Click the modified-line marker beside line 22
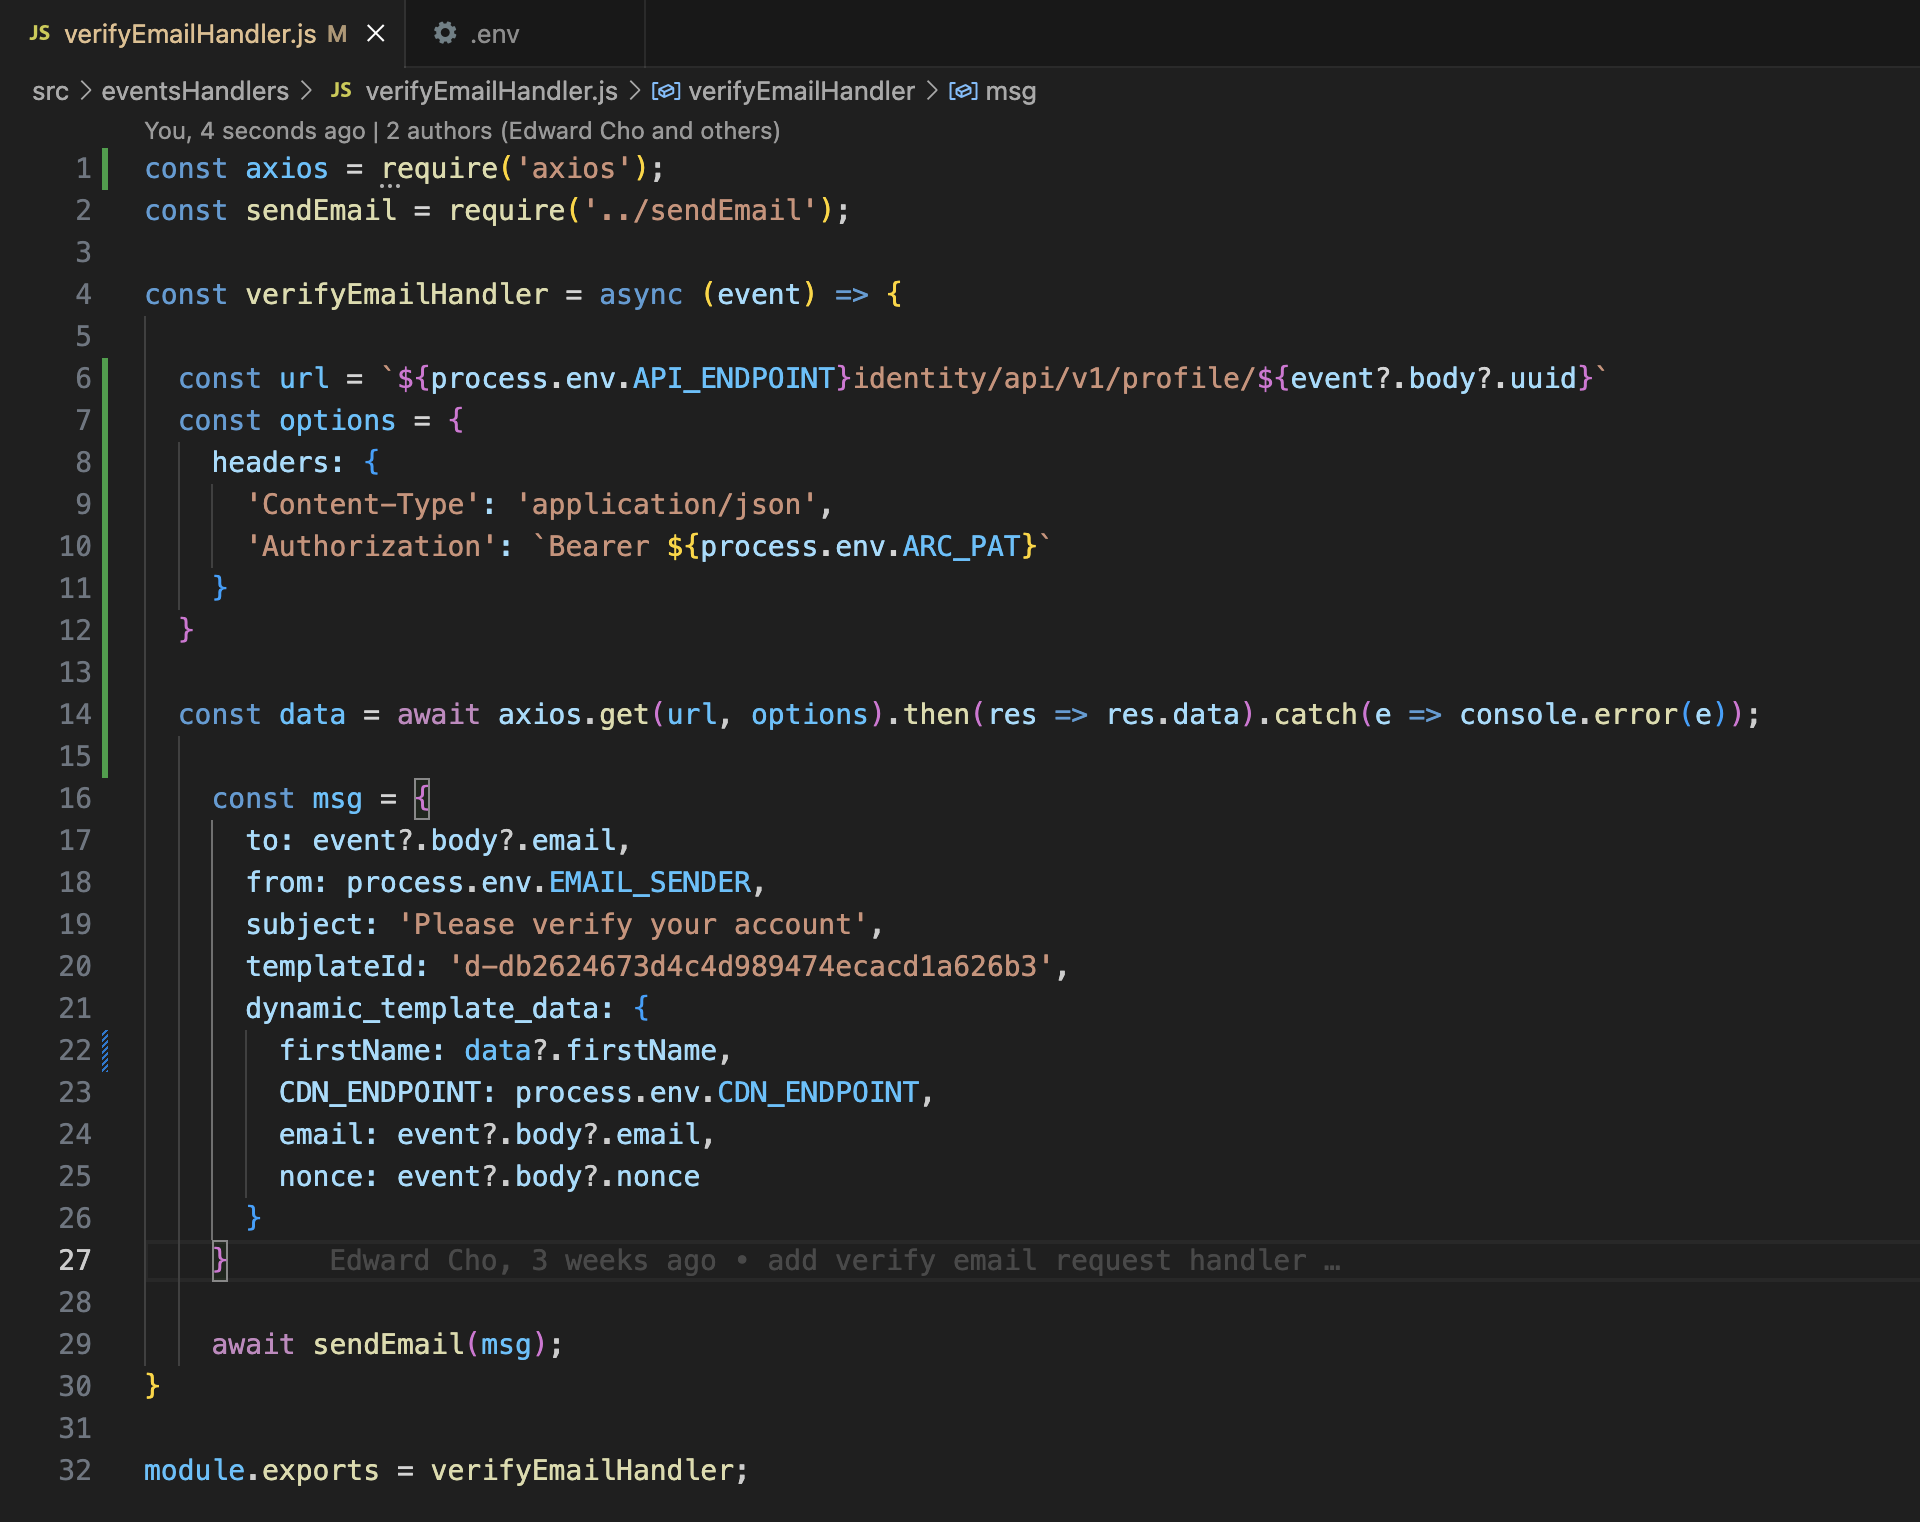This screenshot has height=1522, width=1920. point(105,1050)
